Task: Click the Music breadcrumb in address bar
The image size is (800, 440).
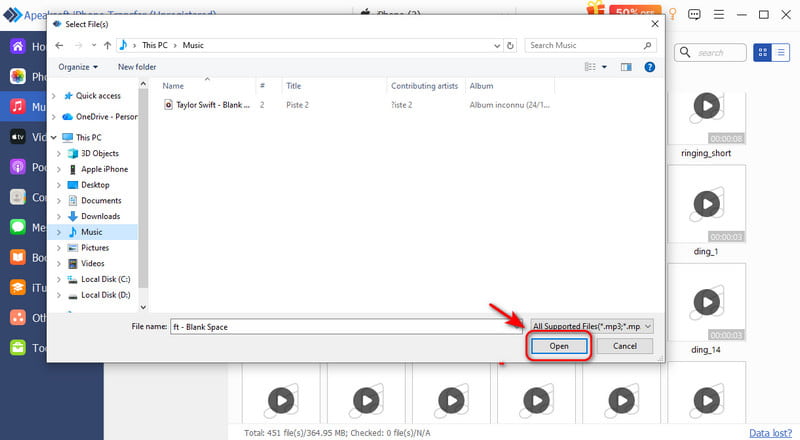Action: (x=193, y=45)
